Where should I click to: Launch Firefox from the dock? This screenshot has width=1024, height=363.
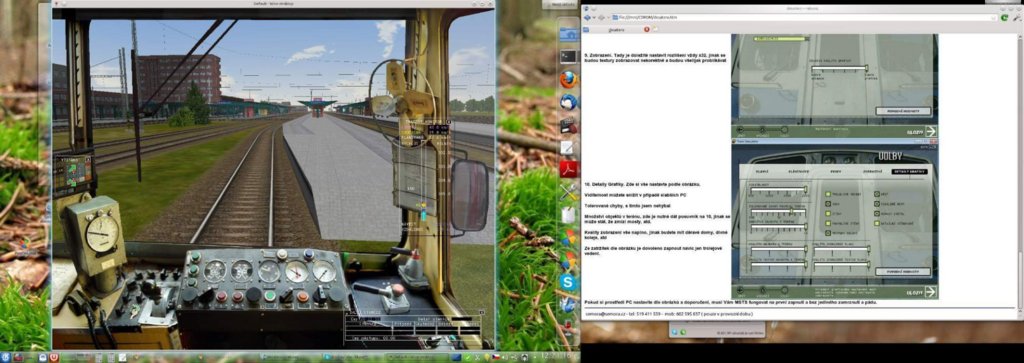pos(568,80)
